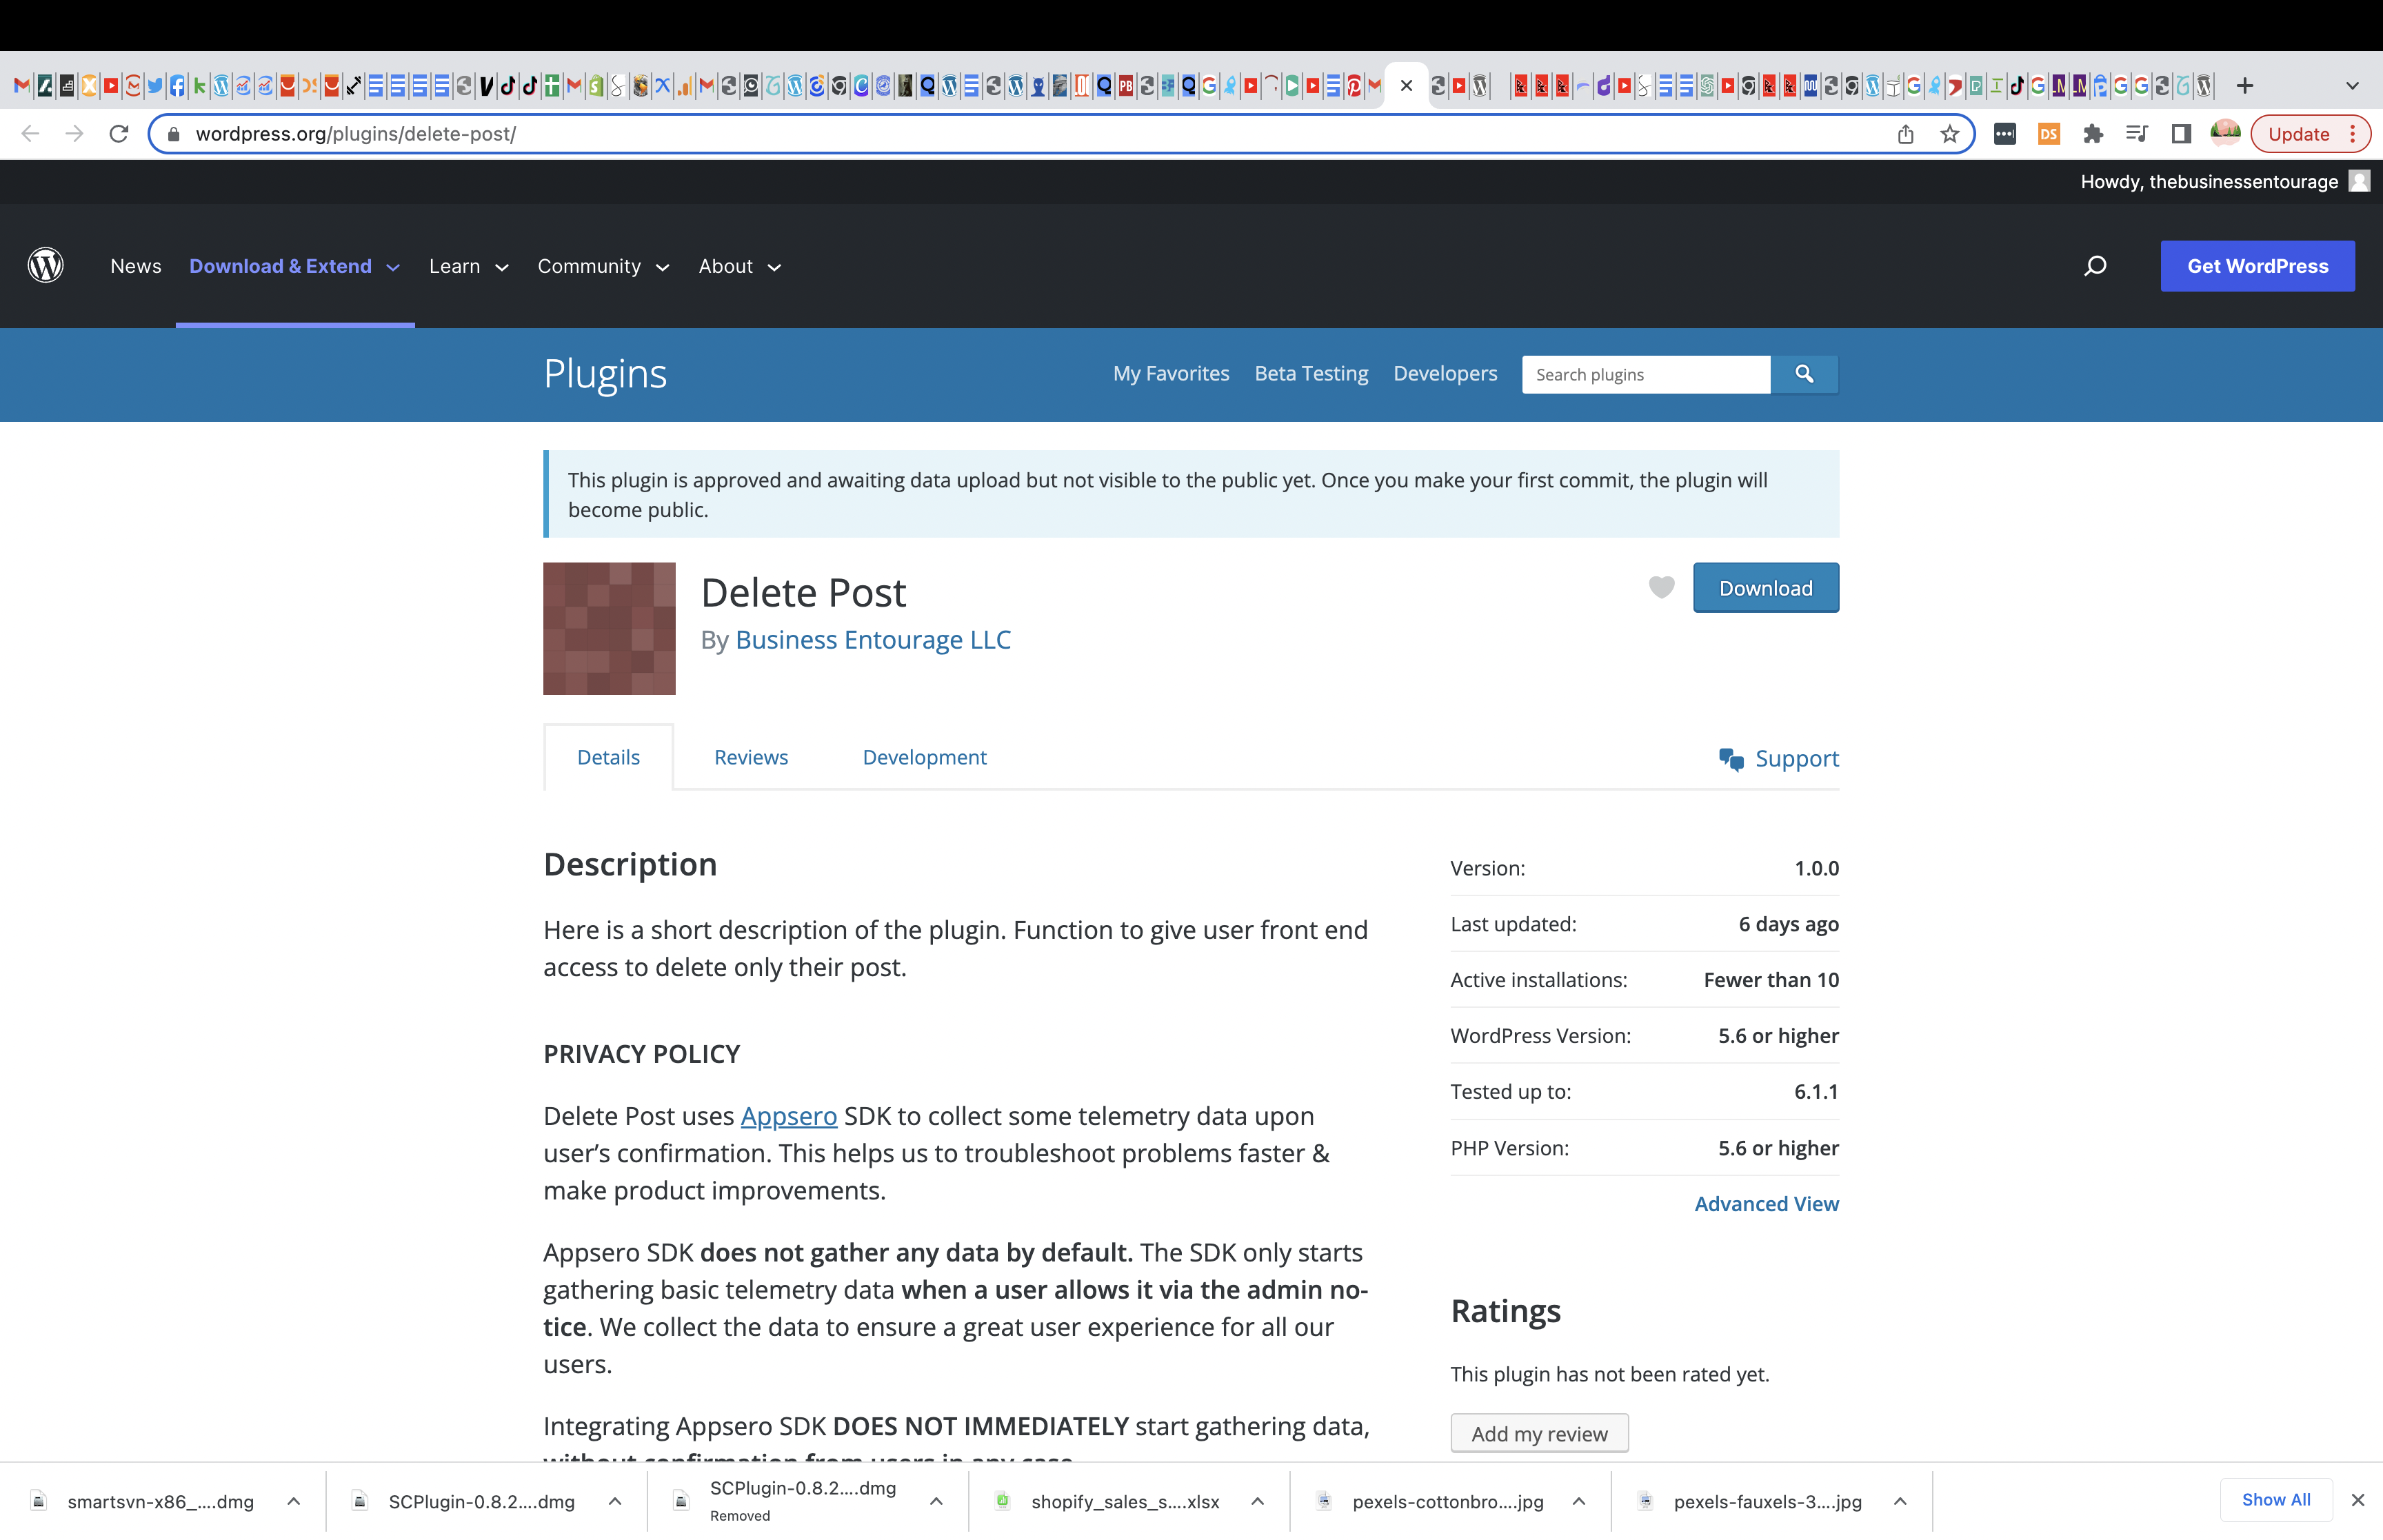Open the media control icon in the toolbar
Viewport: 2383px width, 1540px height.
2137,134
